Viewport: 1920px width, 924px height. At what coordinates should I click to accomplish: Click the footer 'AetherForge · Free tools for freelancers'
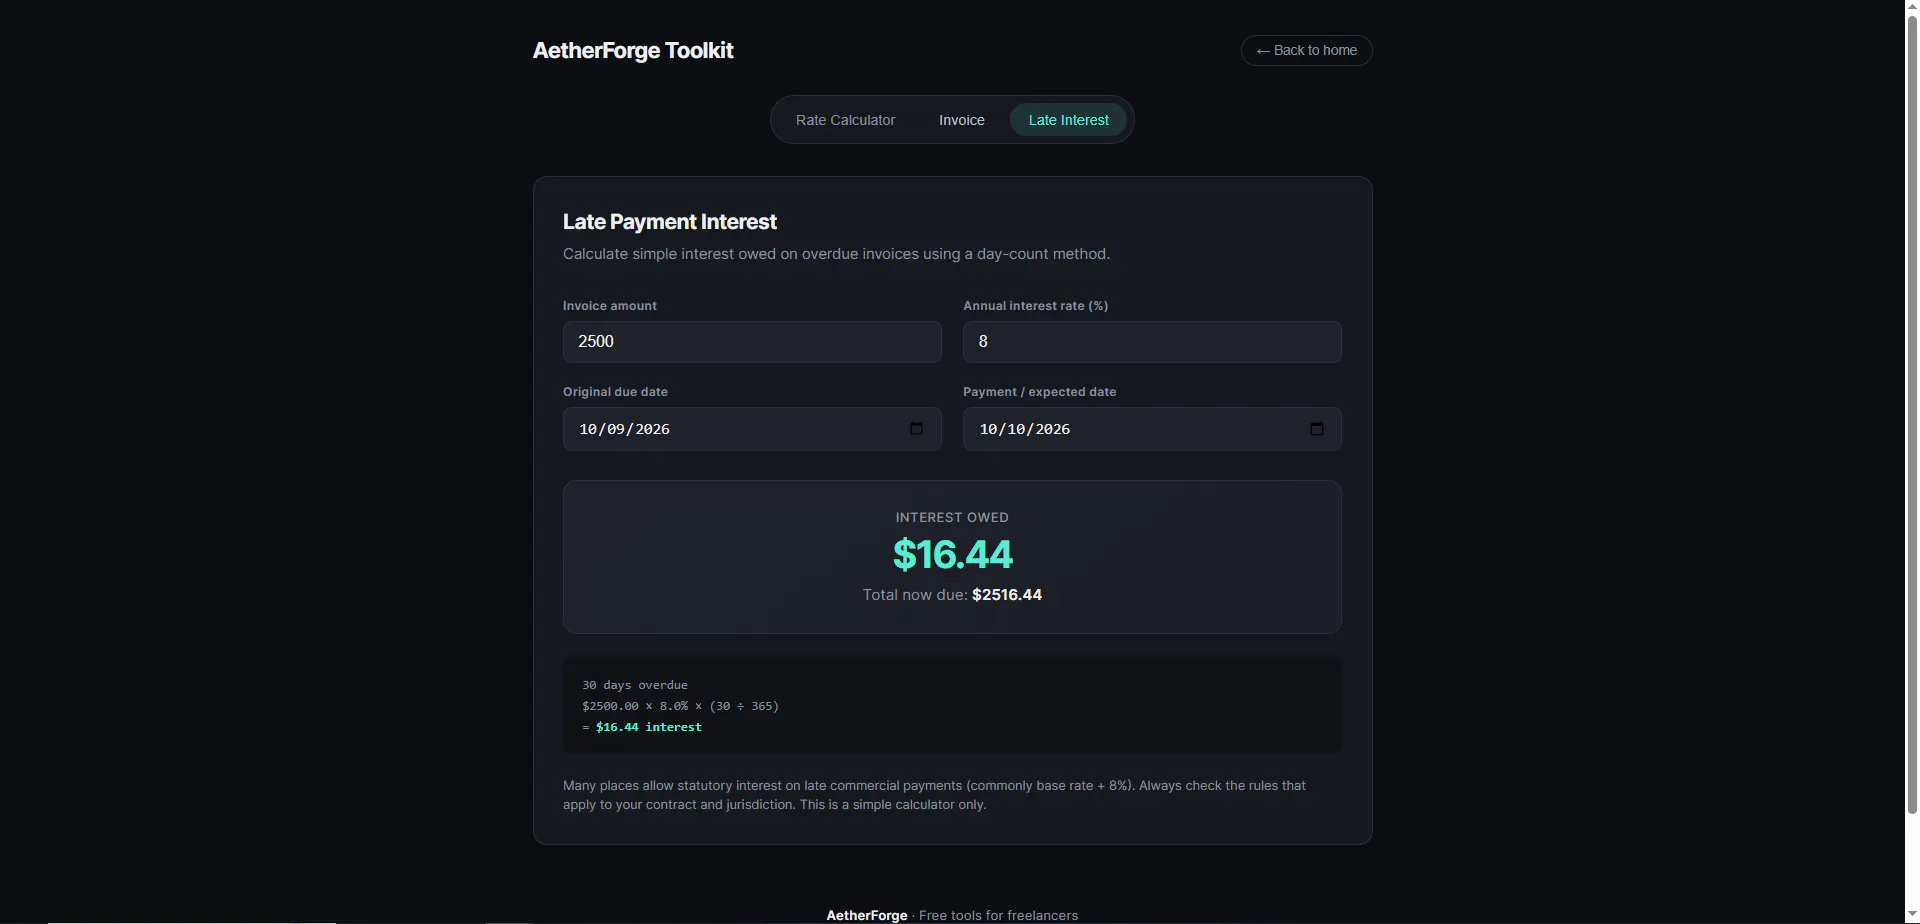(x=952, y=915)
